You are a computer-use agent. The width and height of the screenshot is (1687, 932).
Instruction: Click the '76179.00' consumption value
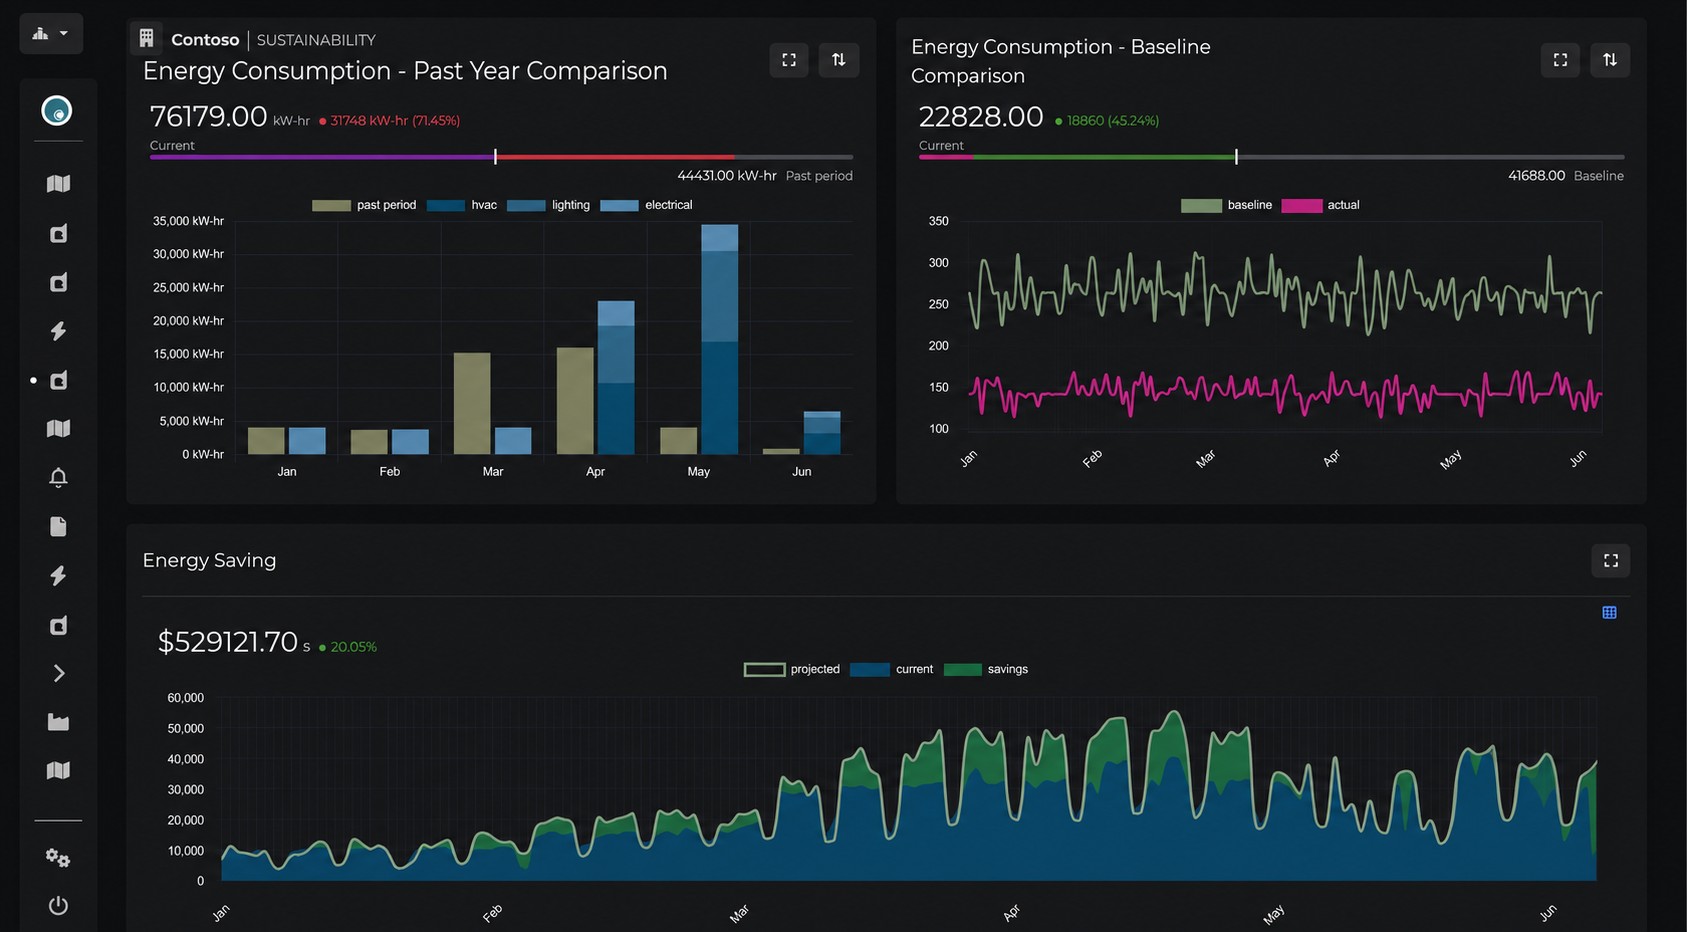208,117
